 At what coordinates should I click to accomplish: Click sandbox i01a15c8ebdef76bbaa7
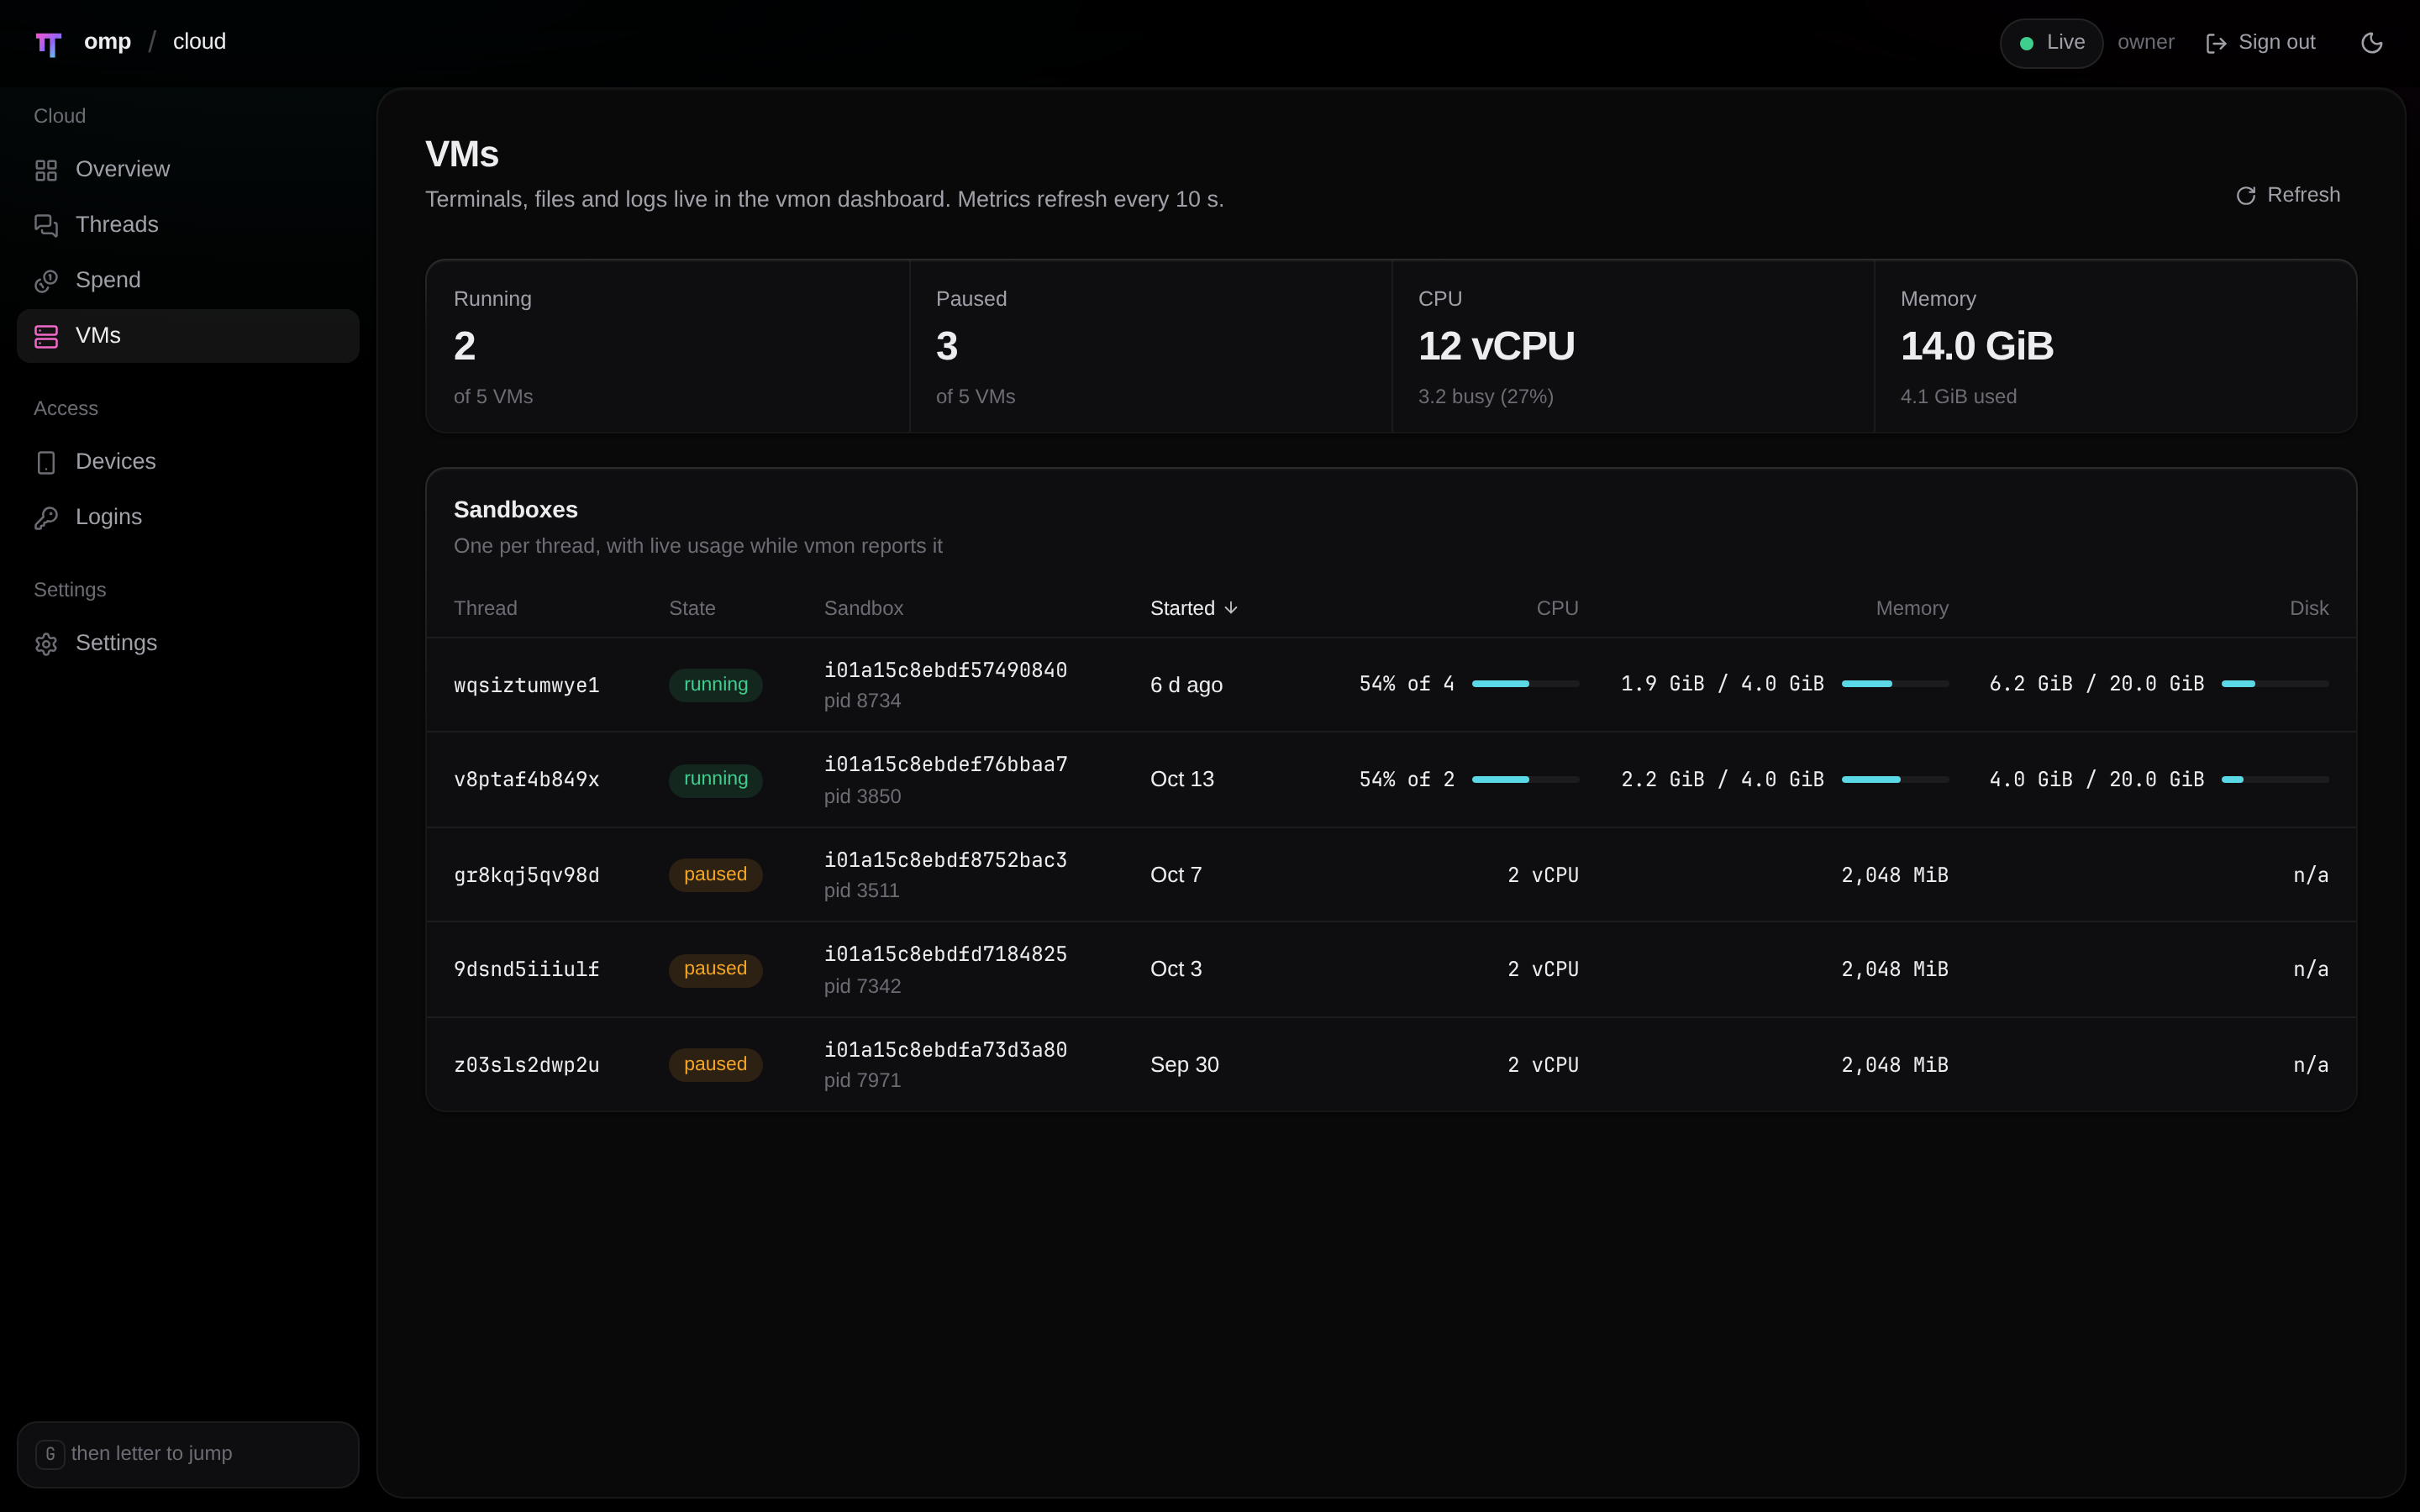click(945, 765)
